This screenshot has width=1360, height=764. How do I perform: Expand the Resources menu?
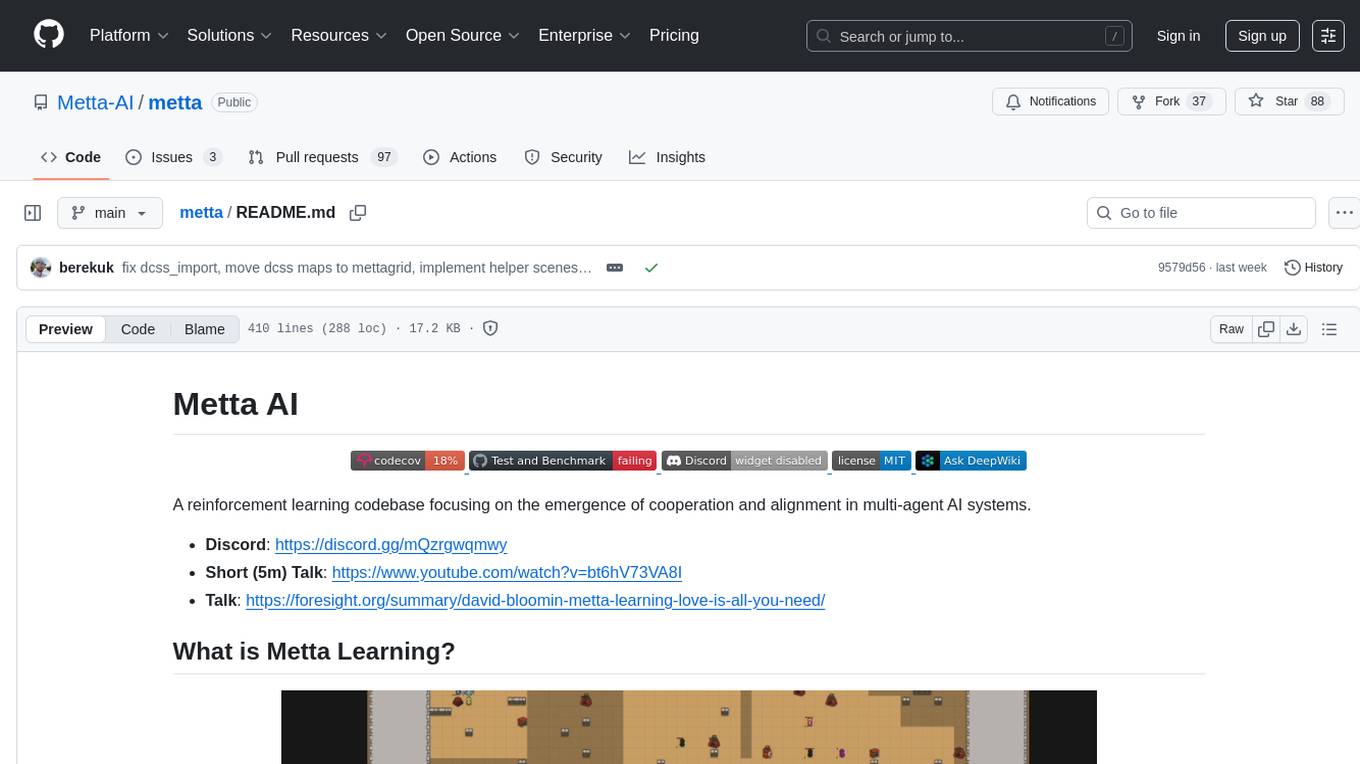339,35
